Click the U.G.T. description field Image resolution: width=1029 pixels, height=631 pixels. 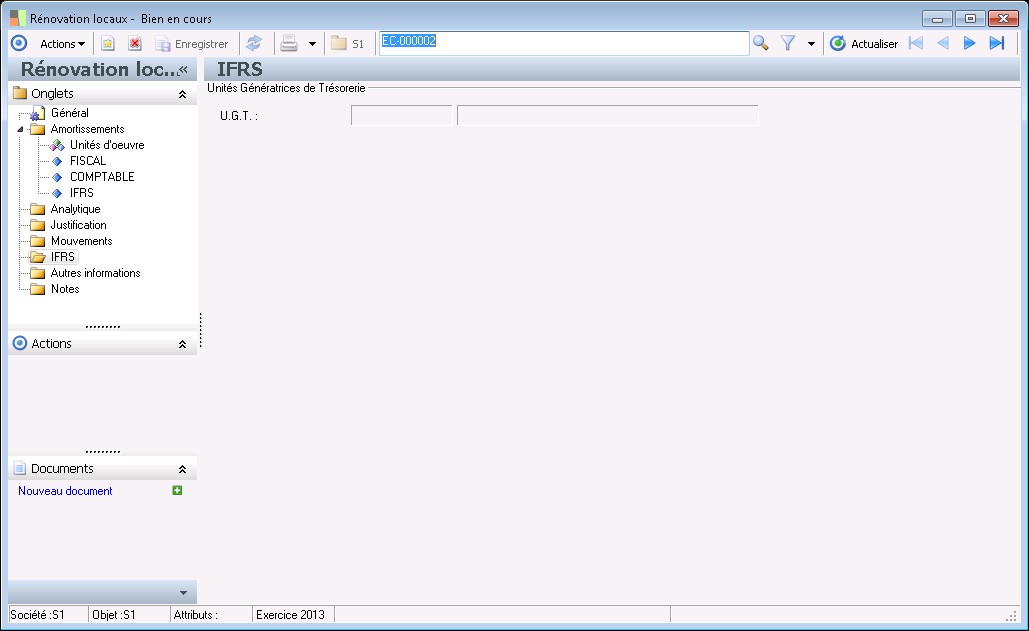[607, 115]
